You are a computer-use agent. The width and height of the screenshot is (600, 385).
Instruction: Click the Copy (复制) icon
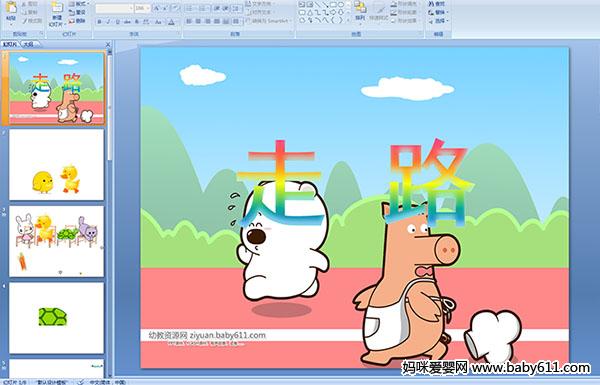[x=24, y=12]
